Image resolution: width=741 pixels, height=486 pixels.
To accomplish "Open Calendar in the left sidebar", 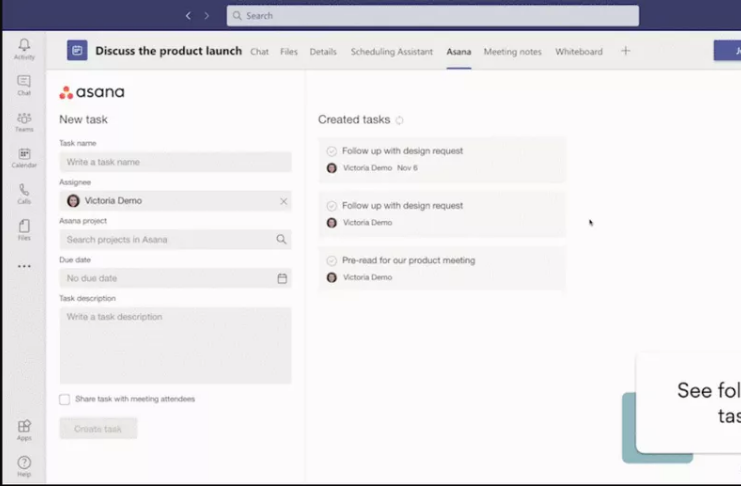I will [24, 158].
